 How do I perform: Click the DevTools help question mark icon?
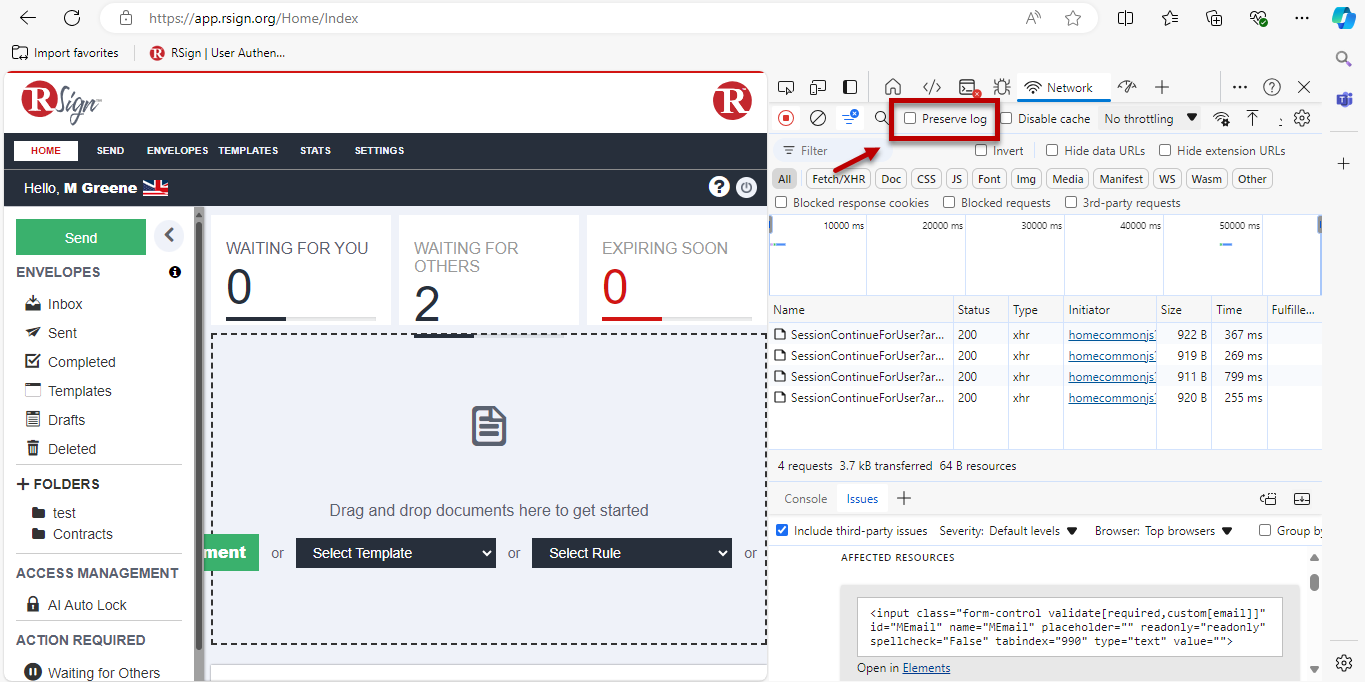1272,87
